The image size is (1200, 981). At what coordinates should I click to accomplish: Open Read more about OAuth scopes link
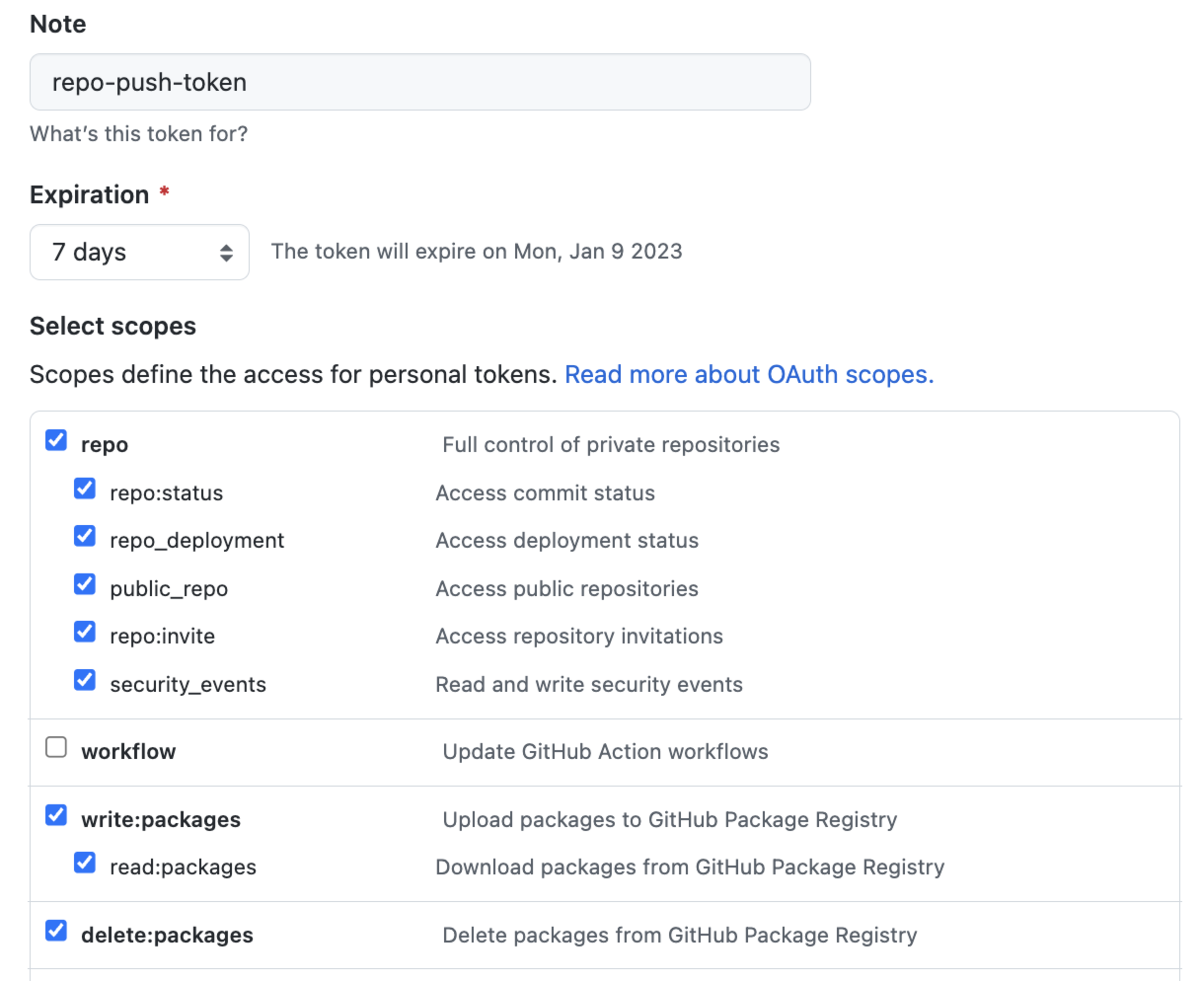(x=749, y=375)
